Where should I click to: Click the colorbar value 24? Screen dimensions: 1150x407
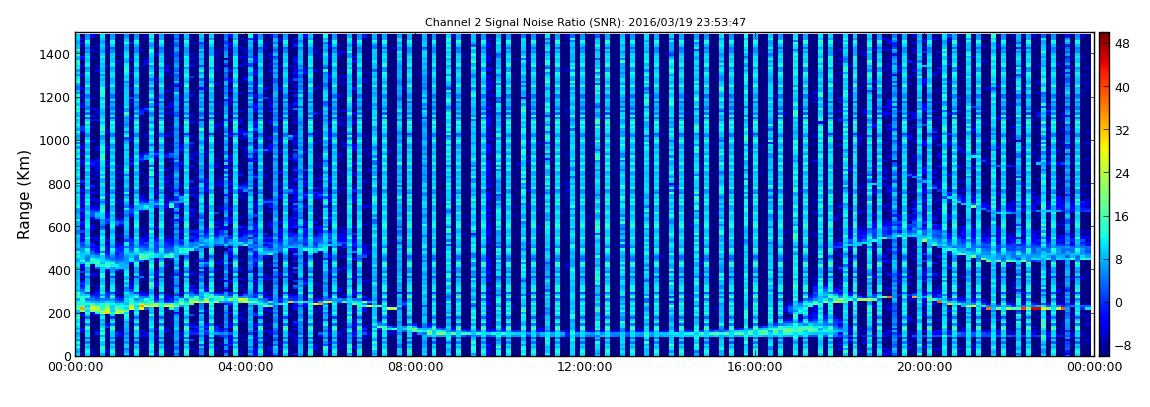coord(1122,173)
